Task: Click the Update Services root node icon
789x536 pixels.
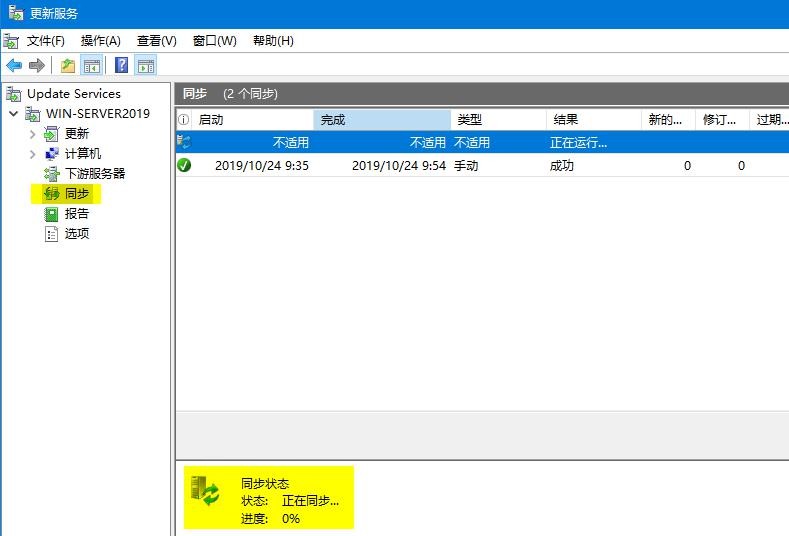Action: pyautogui.click(x=13, y=94)
